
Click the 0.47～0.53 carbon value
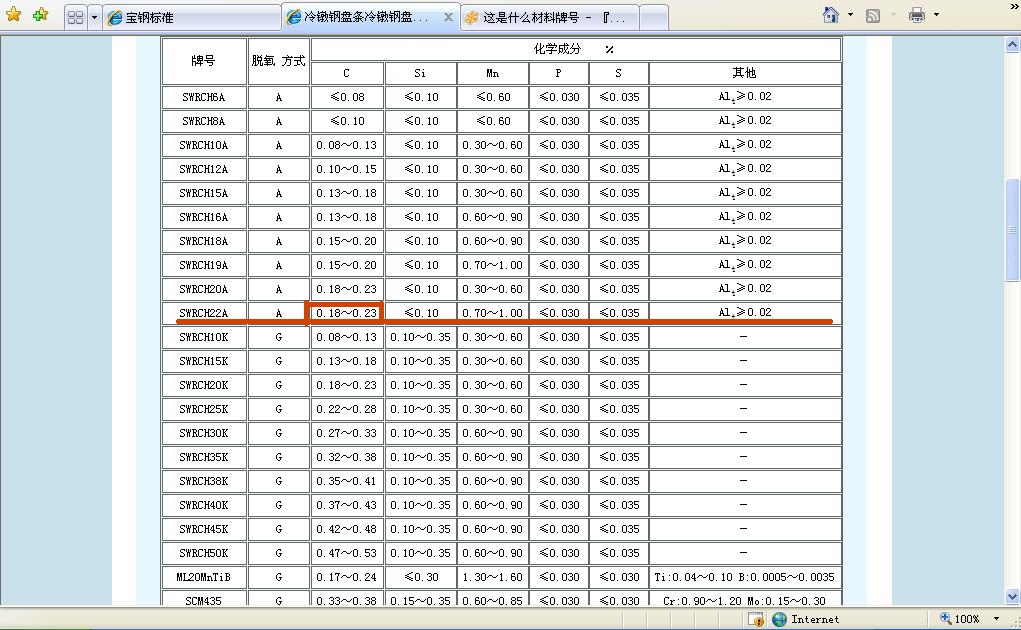346,553
